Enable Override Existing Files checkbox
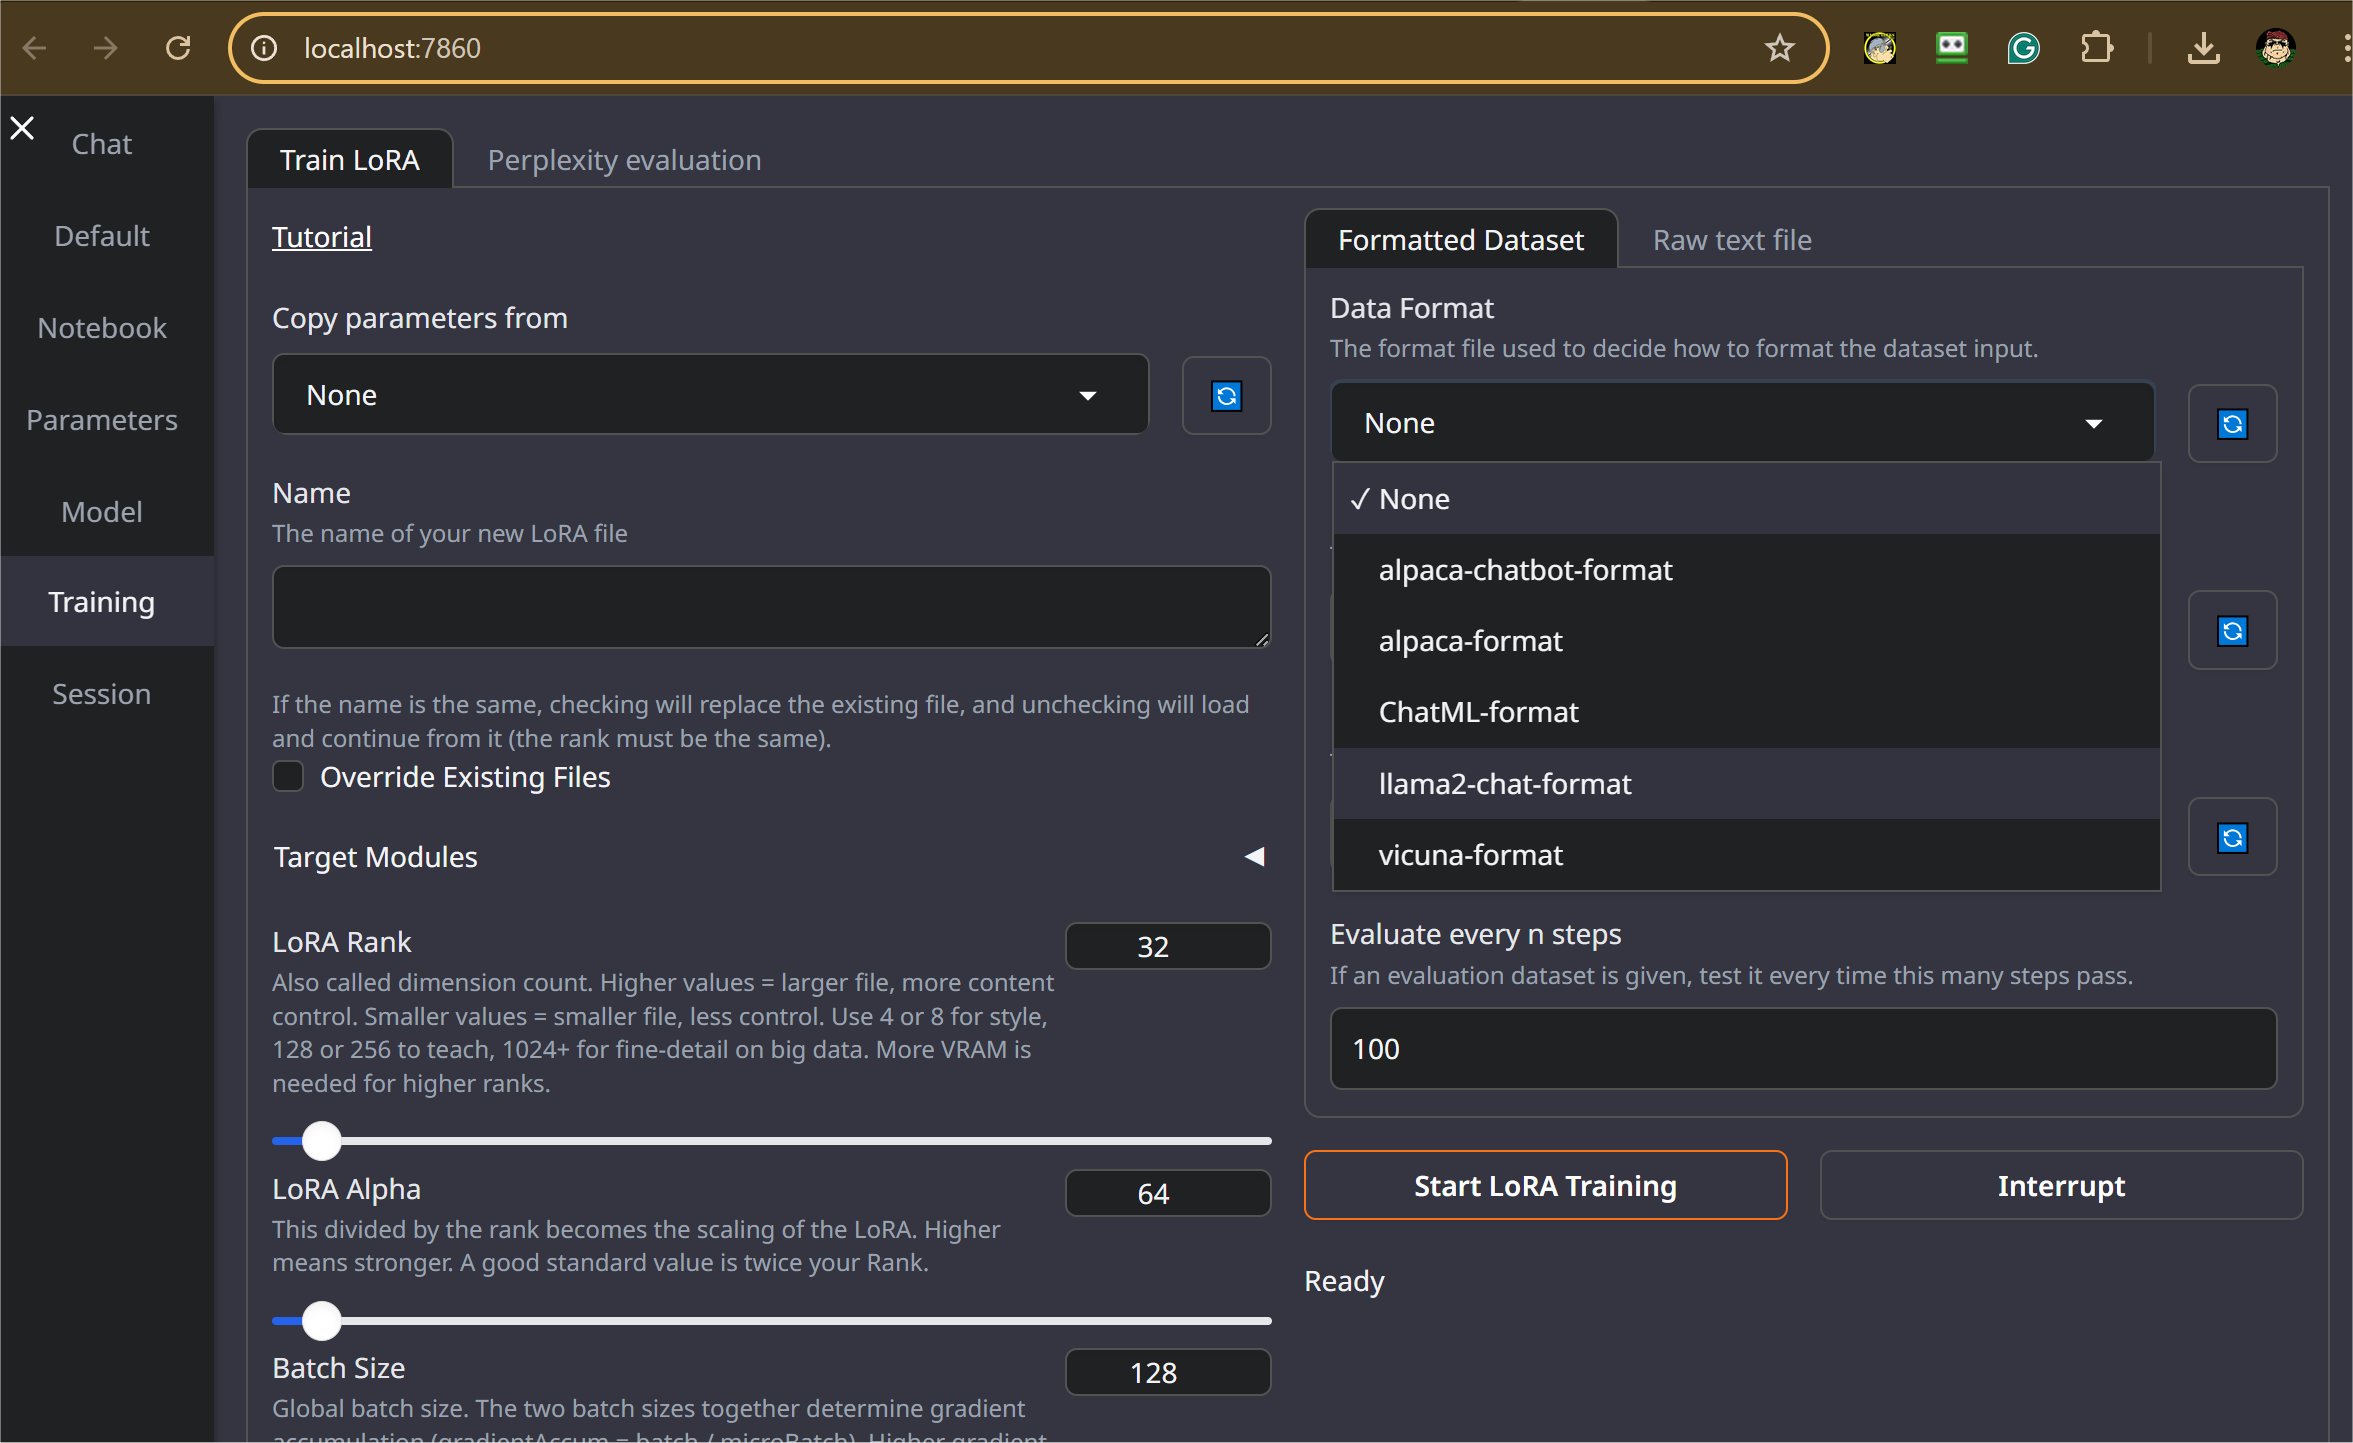The image size is (2353, 1443). pyautogui.click(x=289, y=777)
